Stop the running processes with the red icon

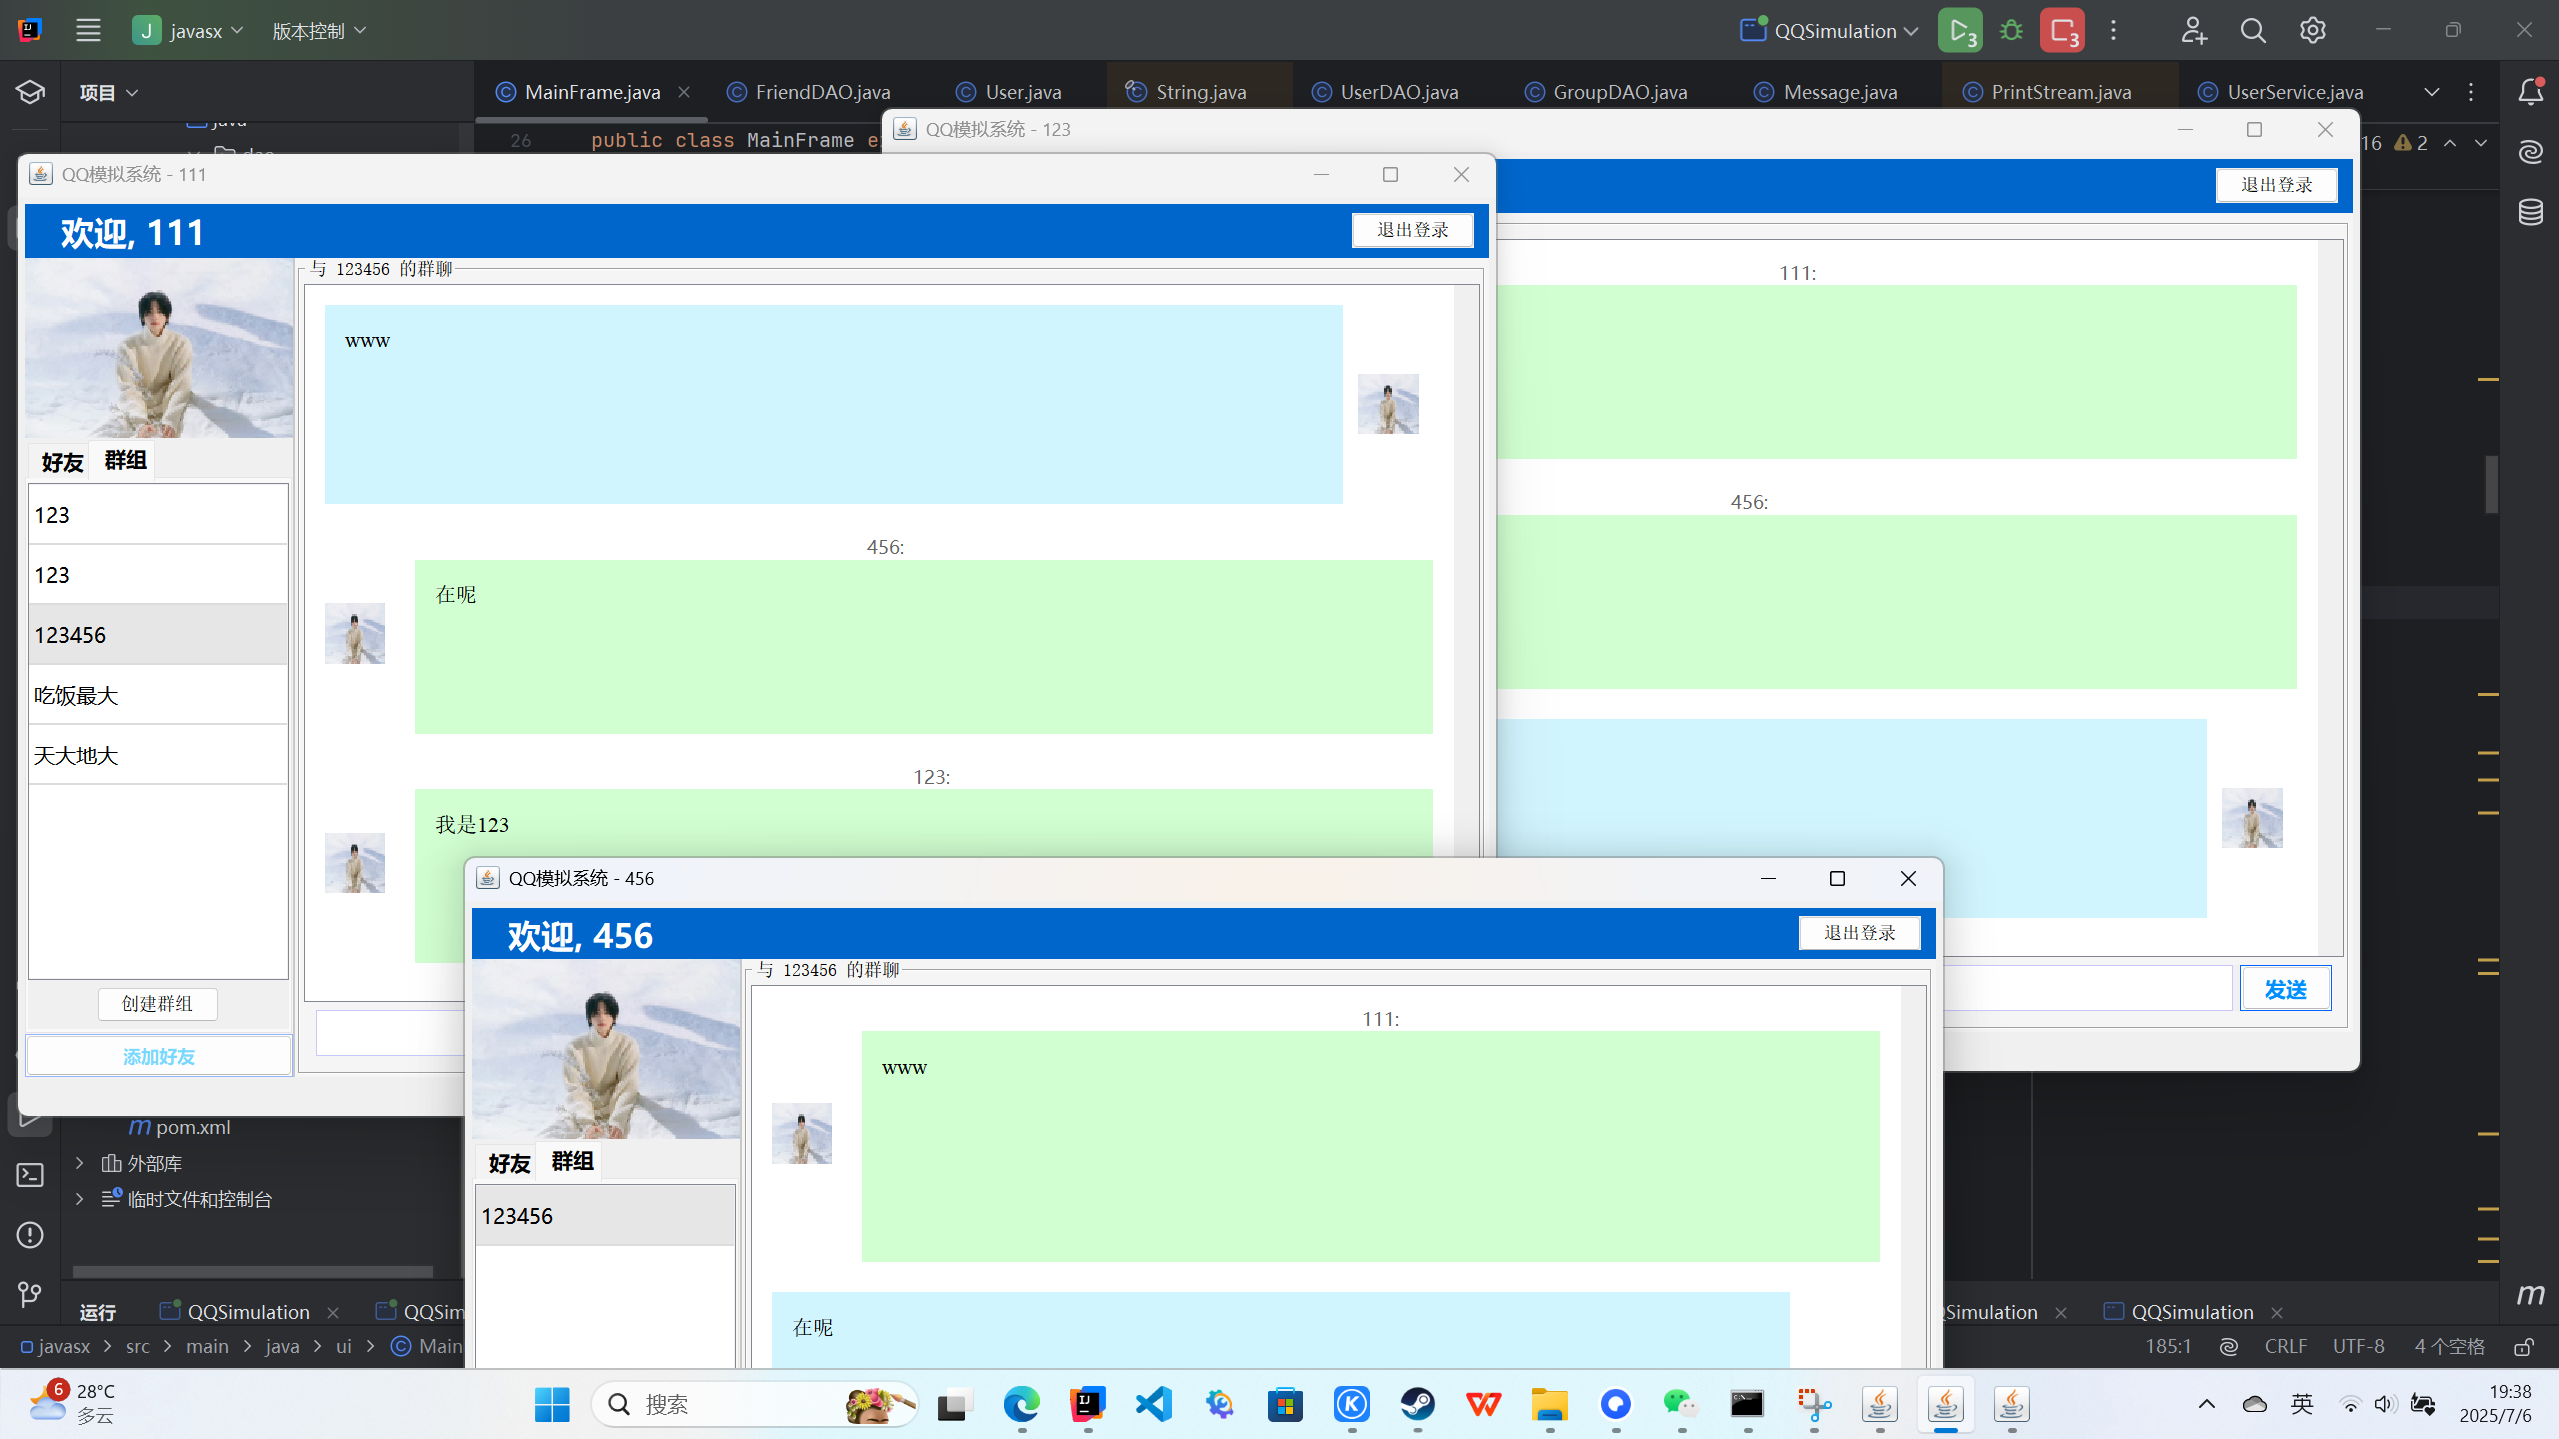tap(2062, 31)
